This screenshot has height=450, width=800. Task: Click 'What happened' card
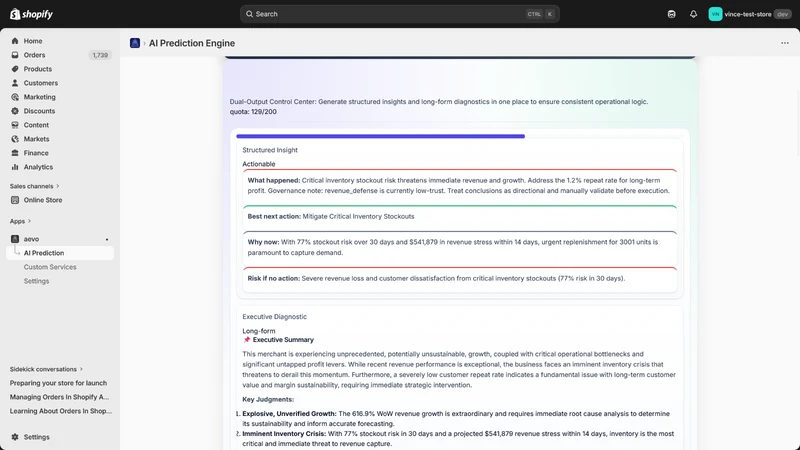point(460,186)
